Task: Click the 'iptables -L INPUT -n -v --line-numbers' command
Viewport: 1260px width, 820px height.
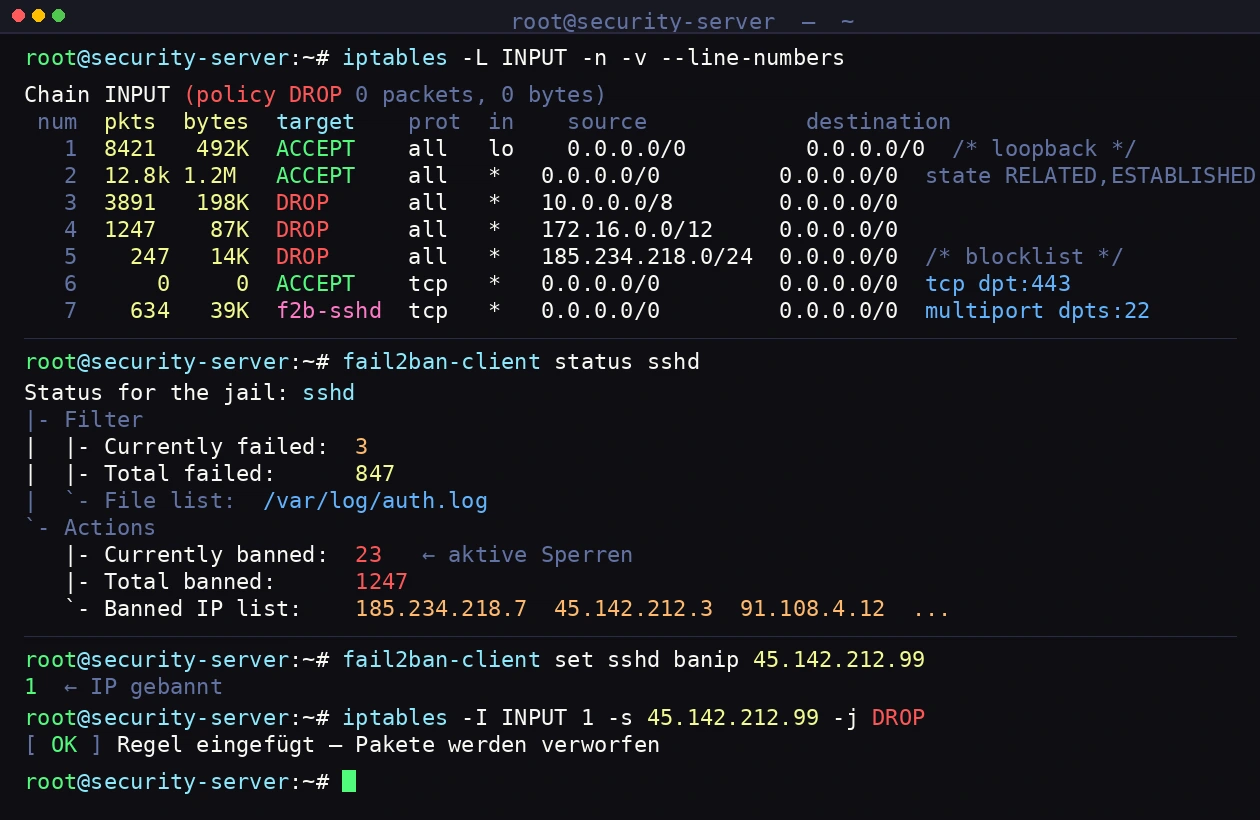Action: [593, 58]
